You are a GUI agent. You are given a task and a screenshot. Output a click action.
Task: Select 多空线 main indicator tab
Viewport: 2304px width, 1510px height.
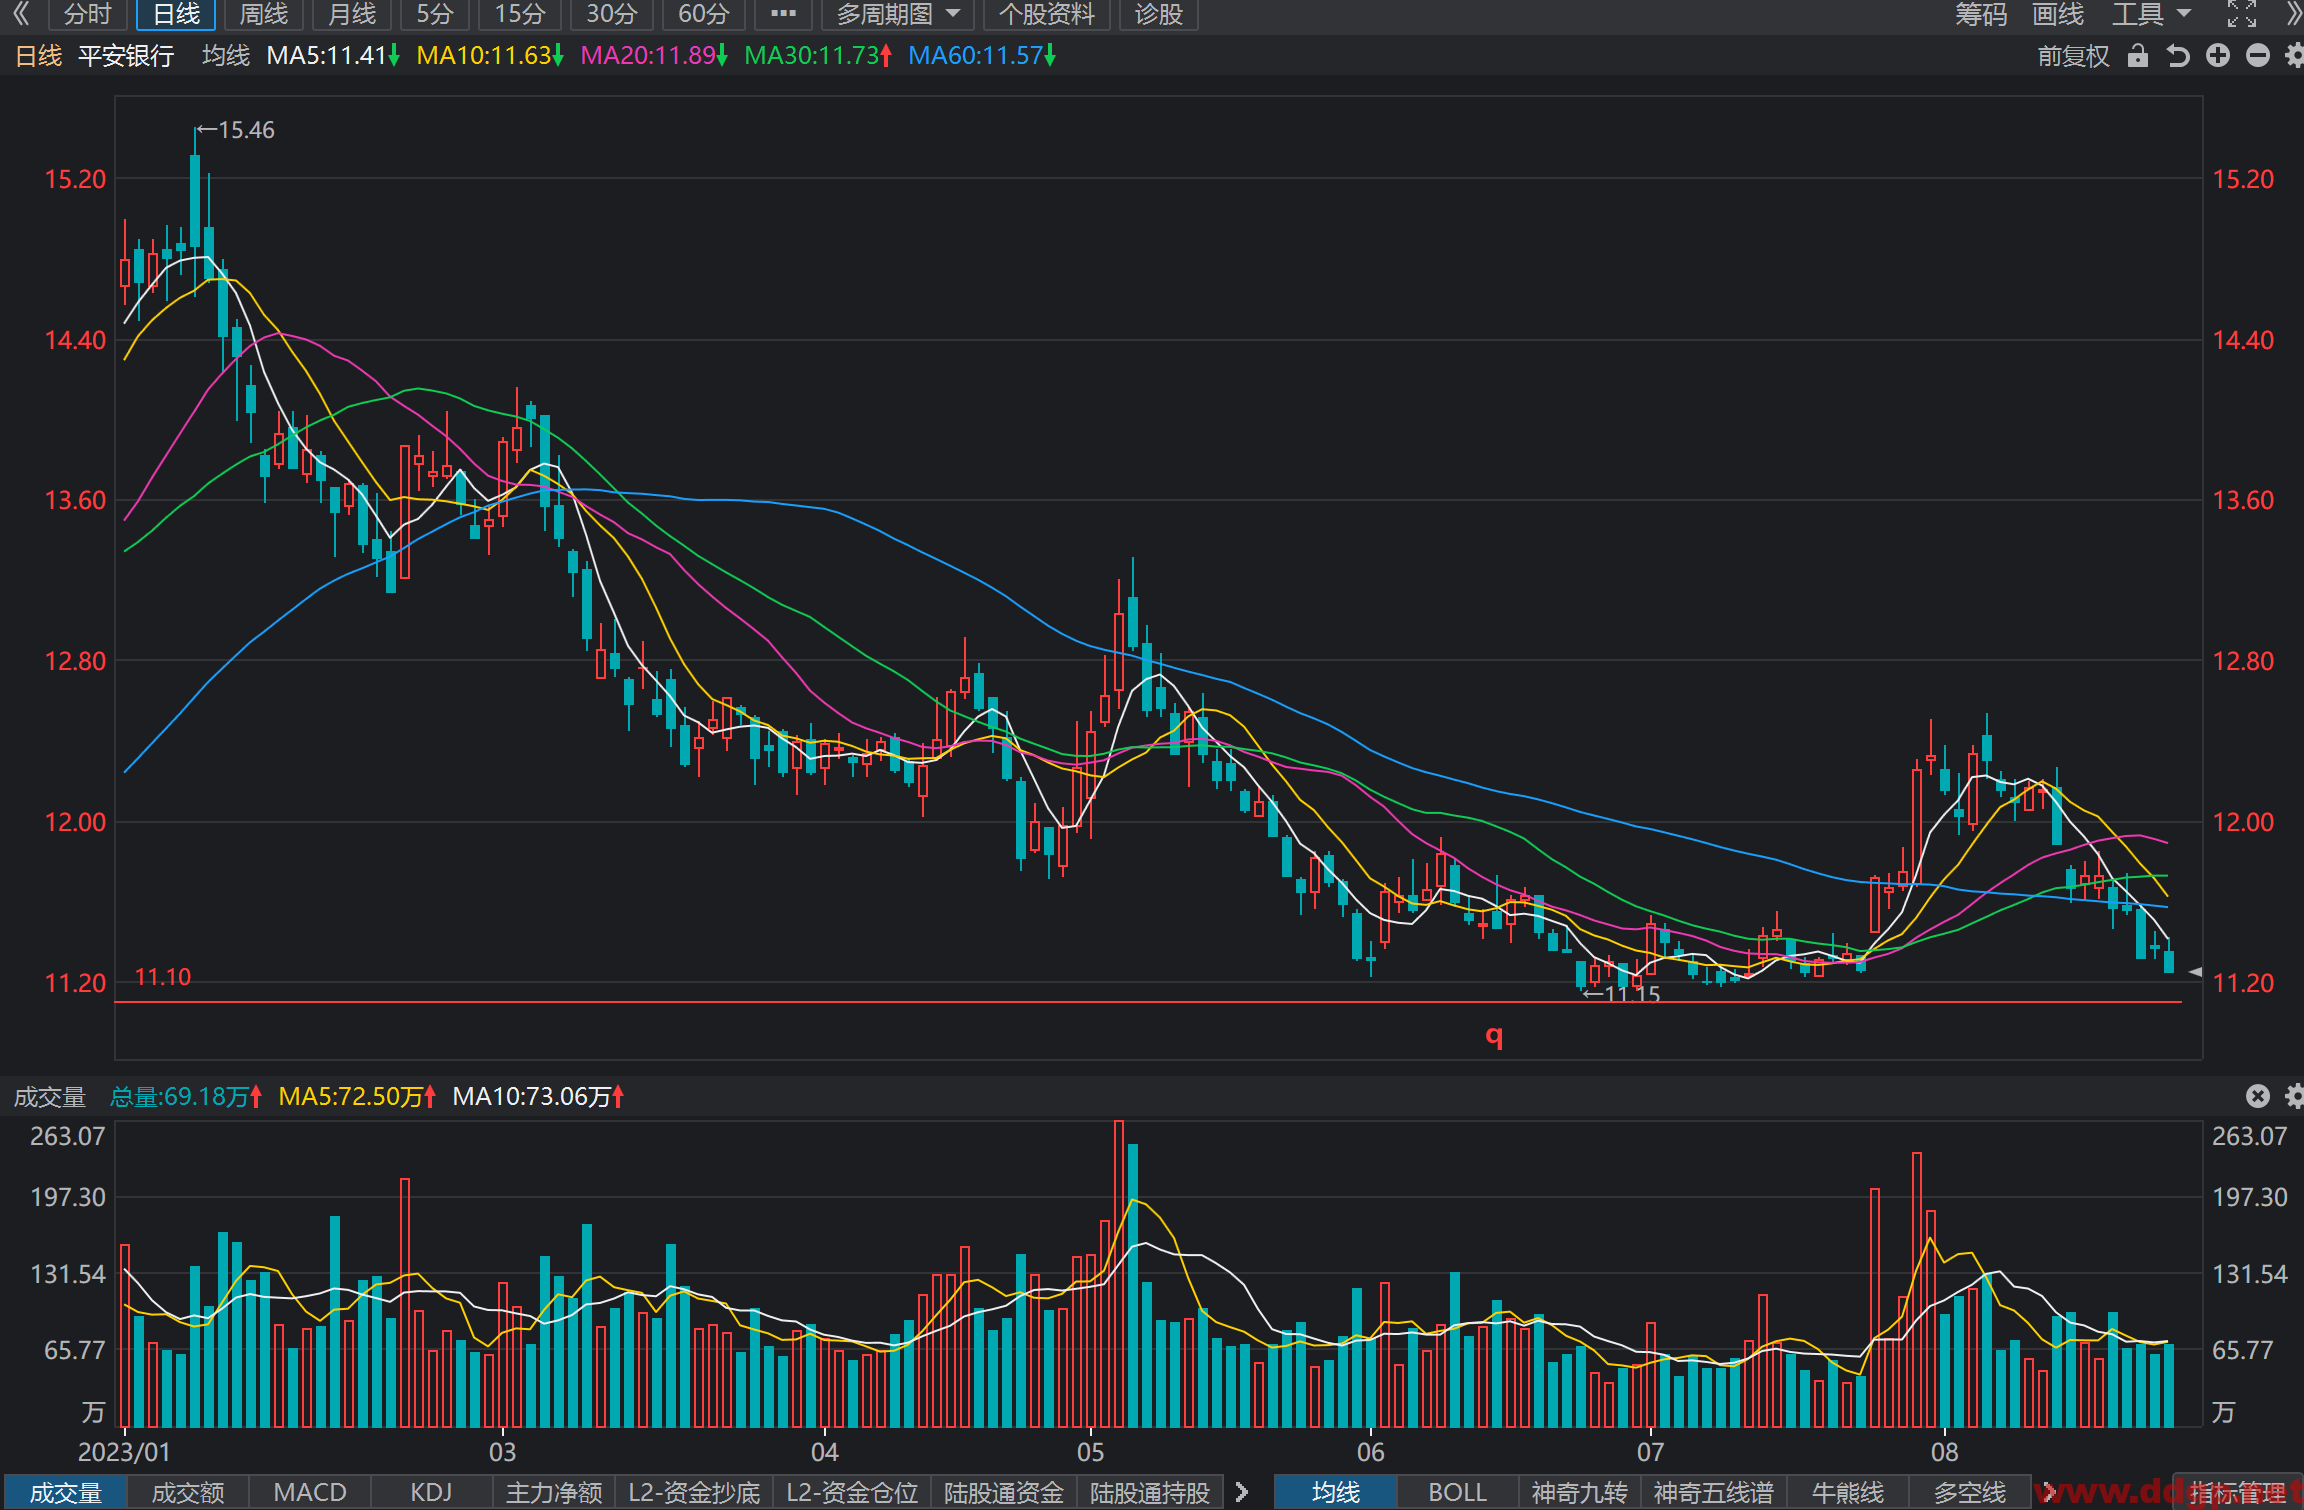1970,1492
